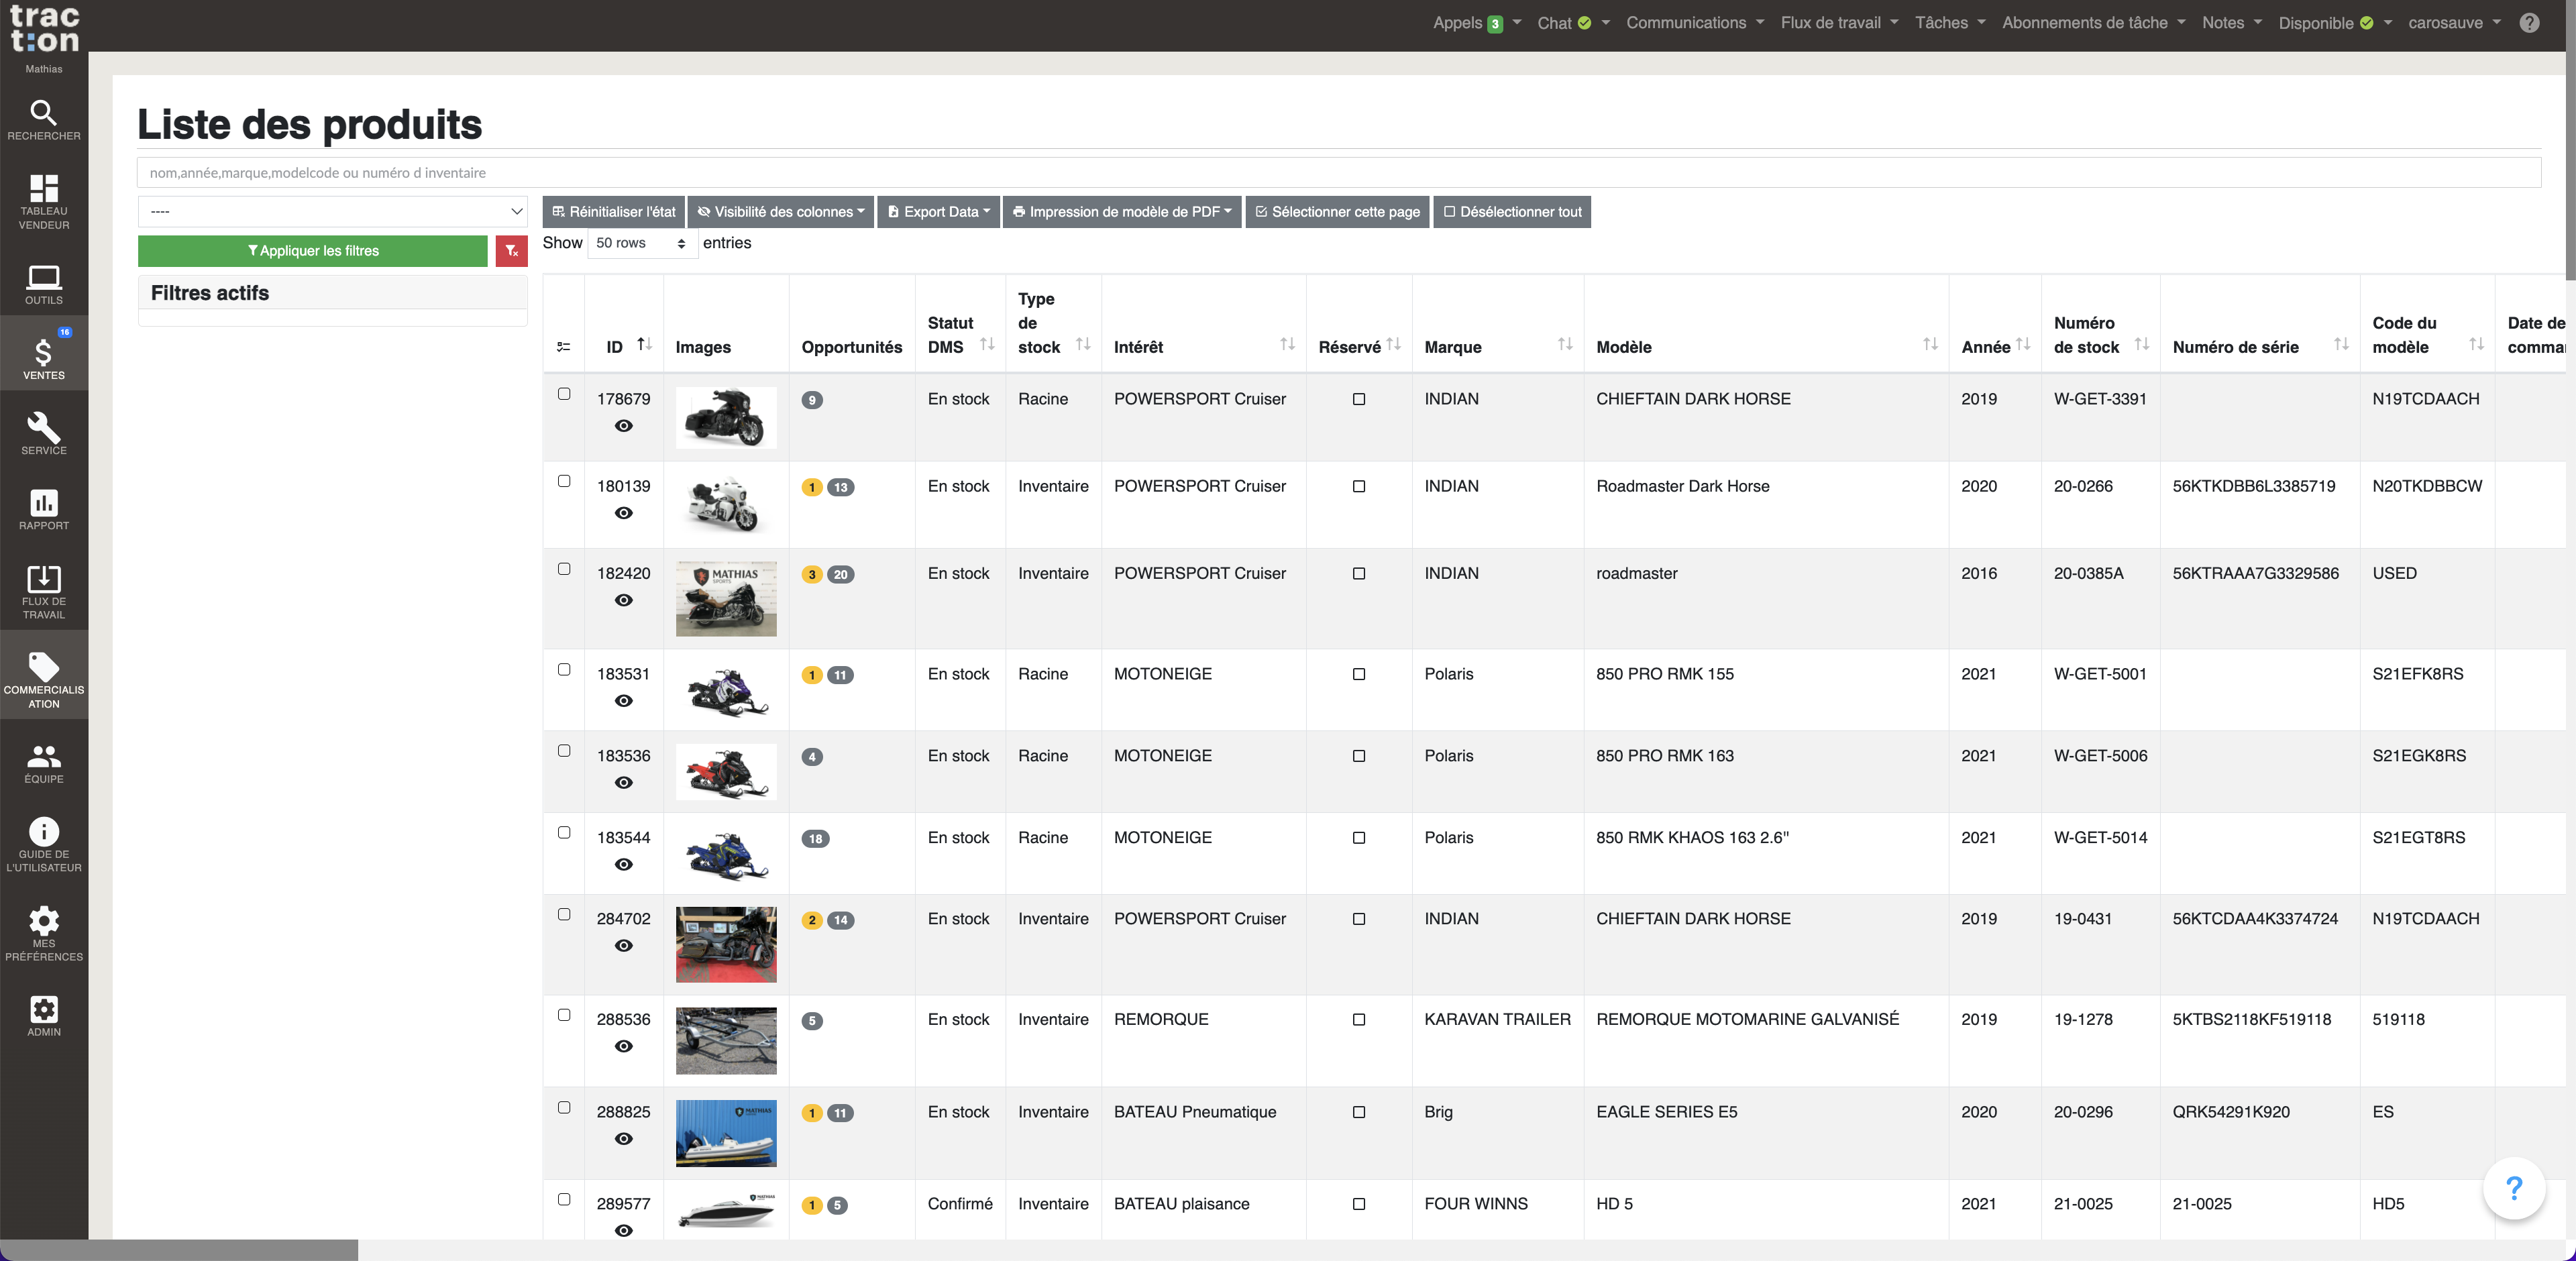The image size is (2576, 1261).
Task: Sort table by Année column
Action: point(2023,344)
